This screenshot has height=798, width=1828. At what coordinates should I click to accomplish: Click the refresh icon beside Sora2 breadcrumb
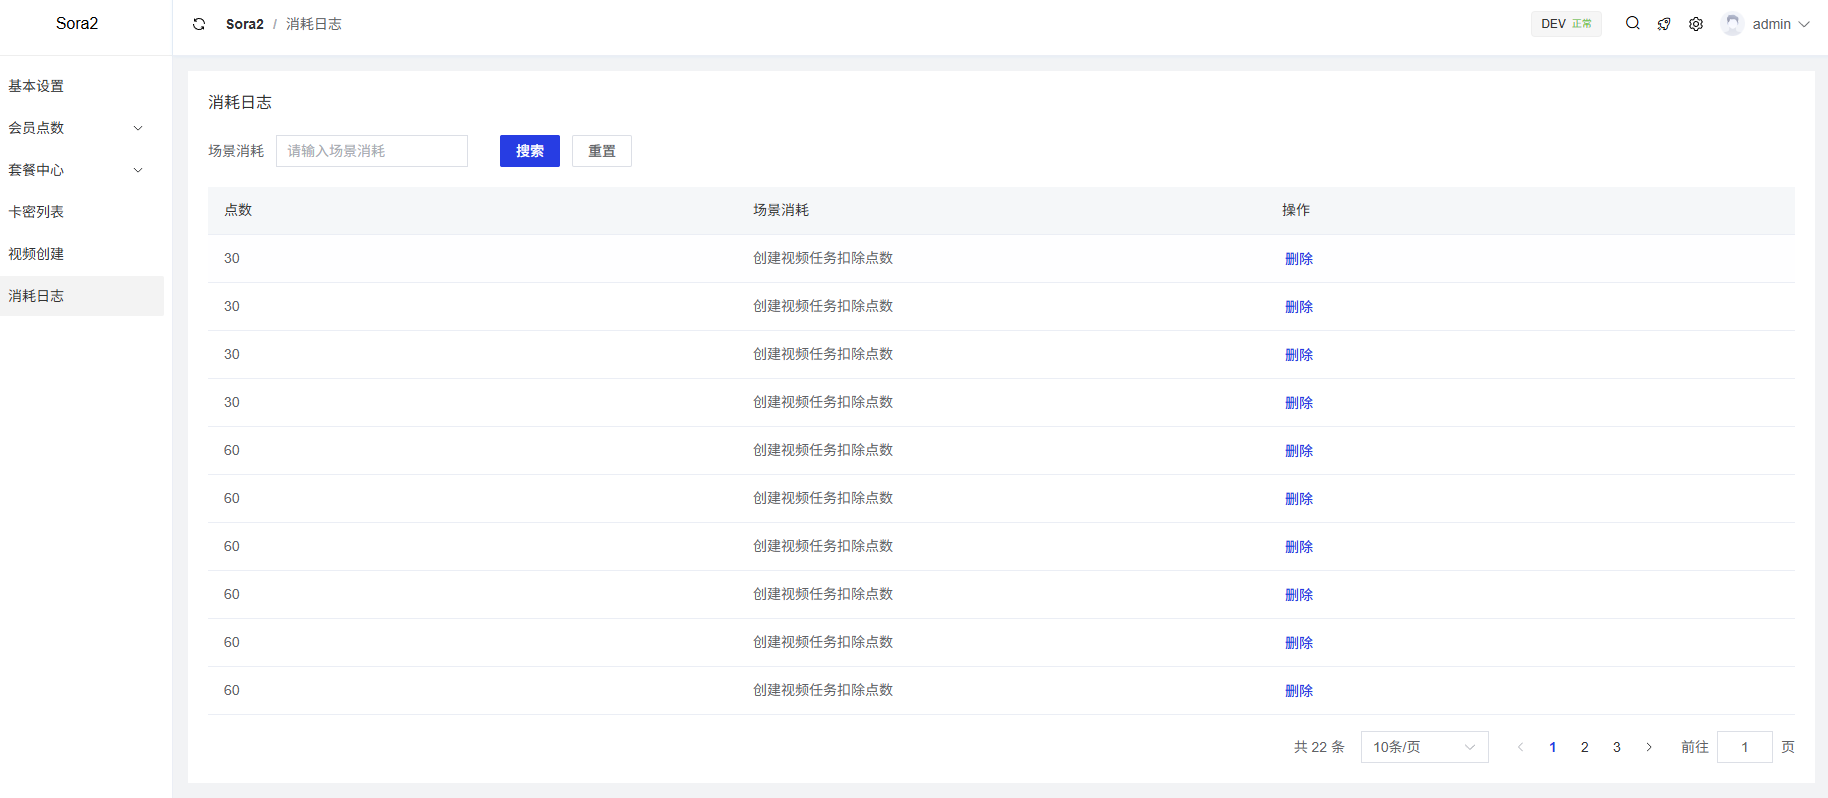(x=199, y=24)
